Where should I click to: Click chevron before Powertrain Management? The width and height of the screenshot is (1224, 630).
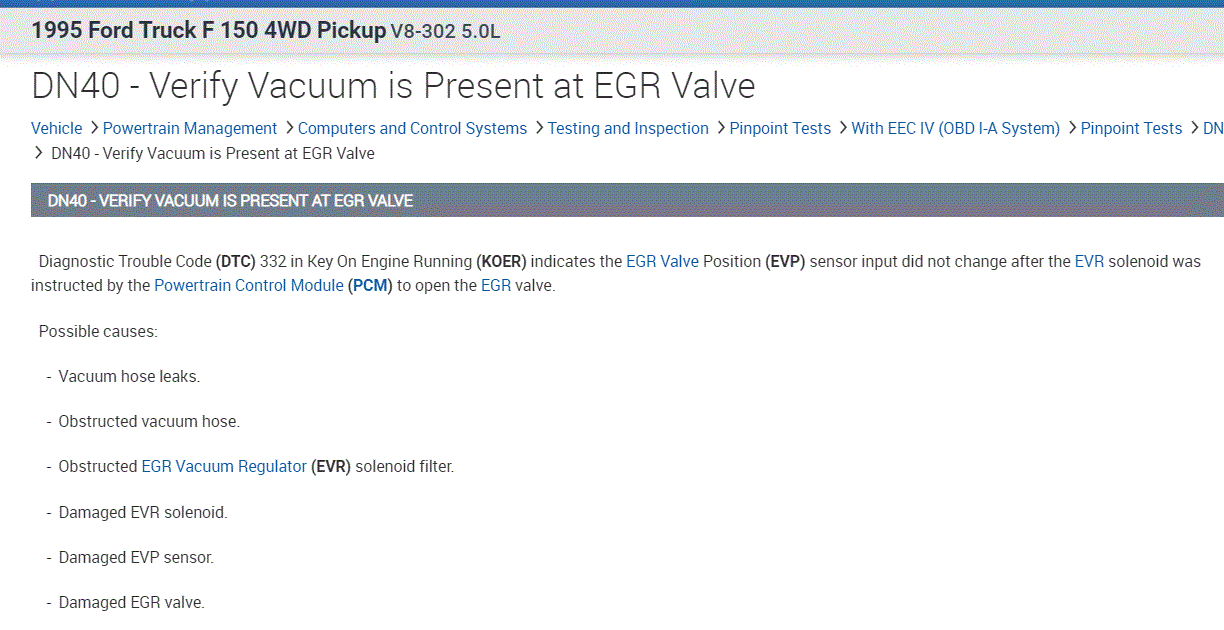[x=93, y=128]
